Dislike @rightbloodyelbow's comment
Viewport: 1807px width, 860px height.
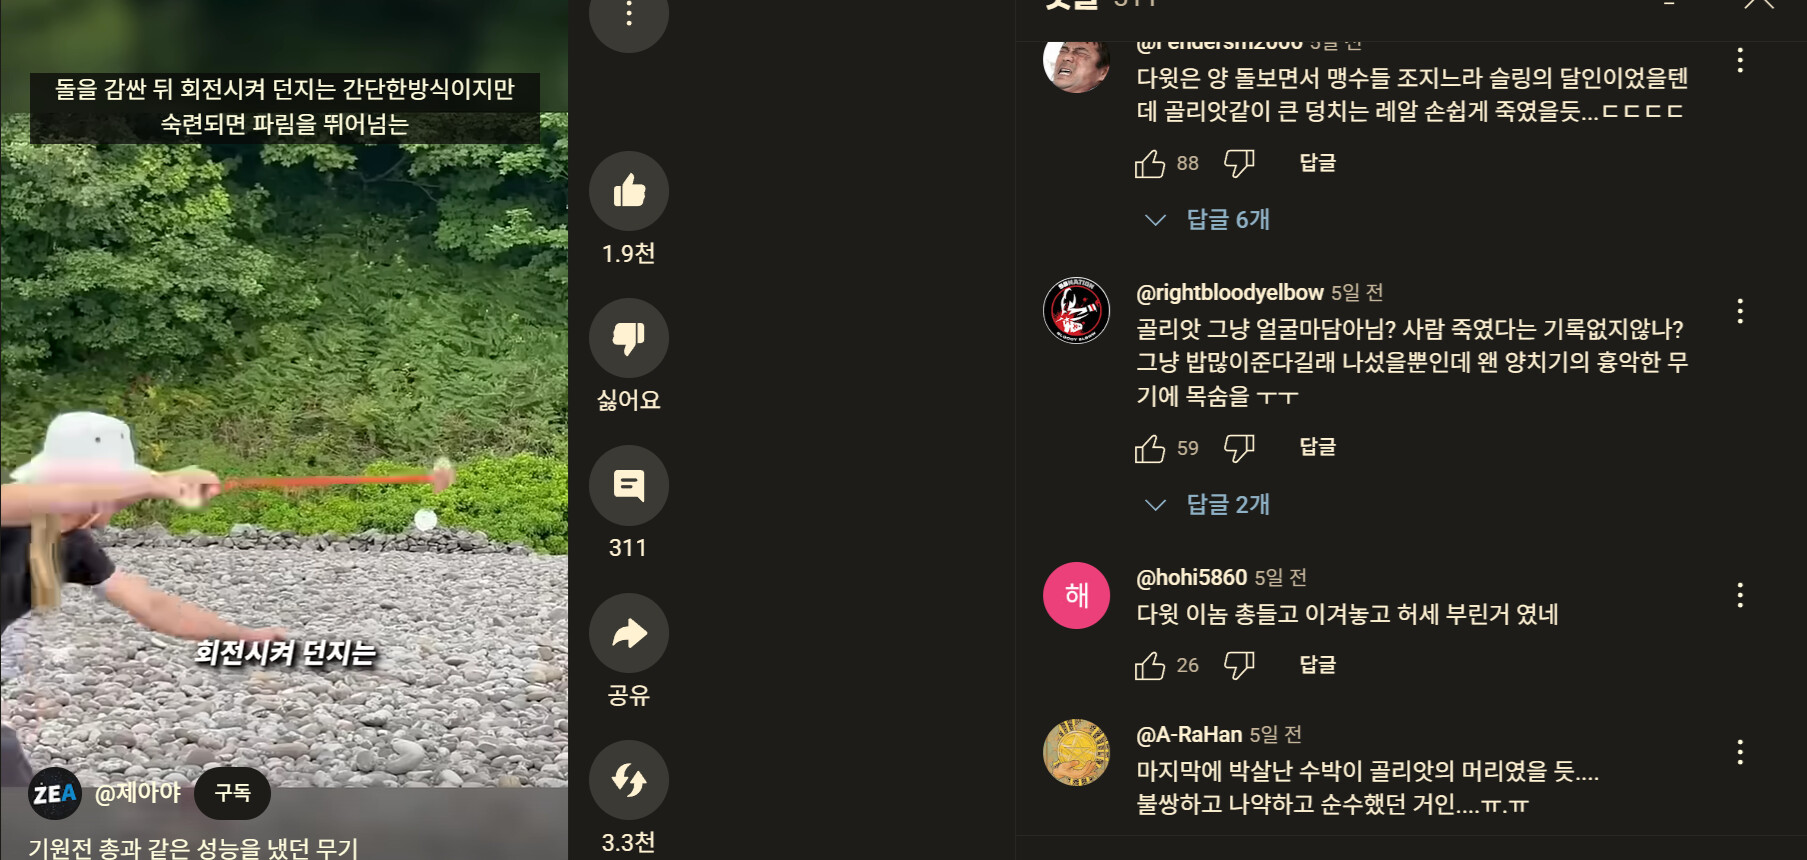pyautogui.click(x=1239, y=448)
